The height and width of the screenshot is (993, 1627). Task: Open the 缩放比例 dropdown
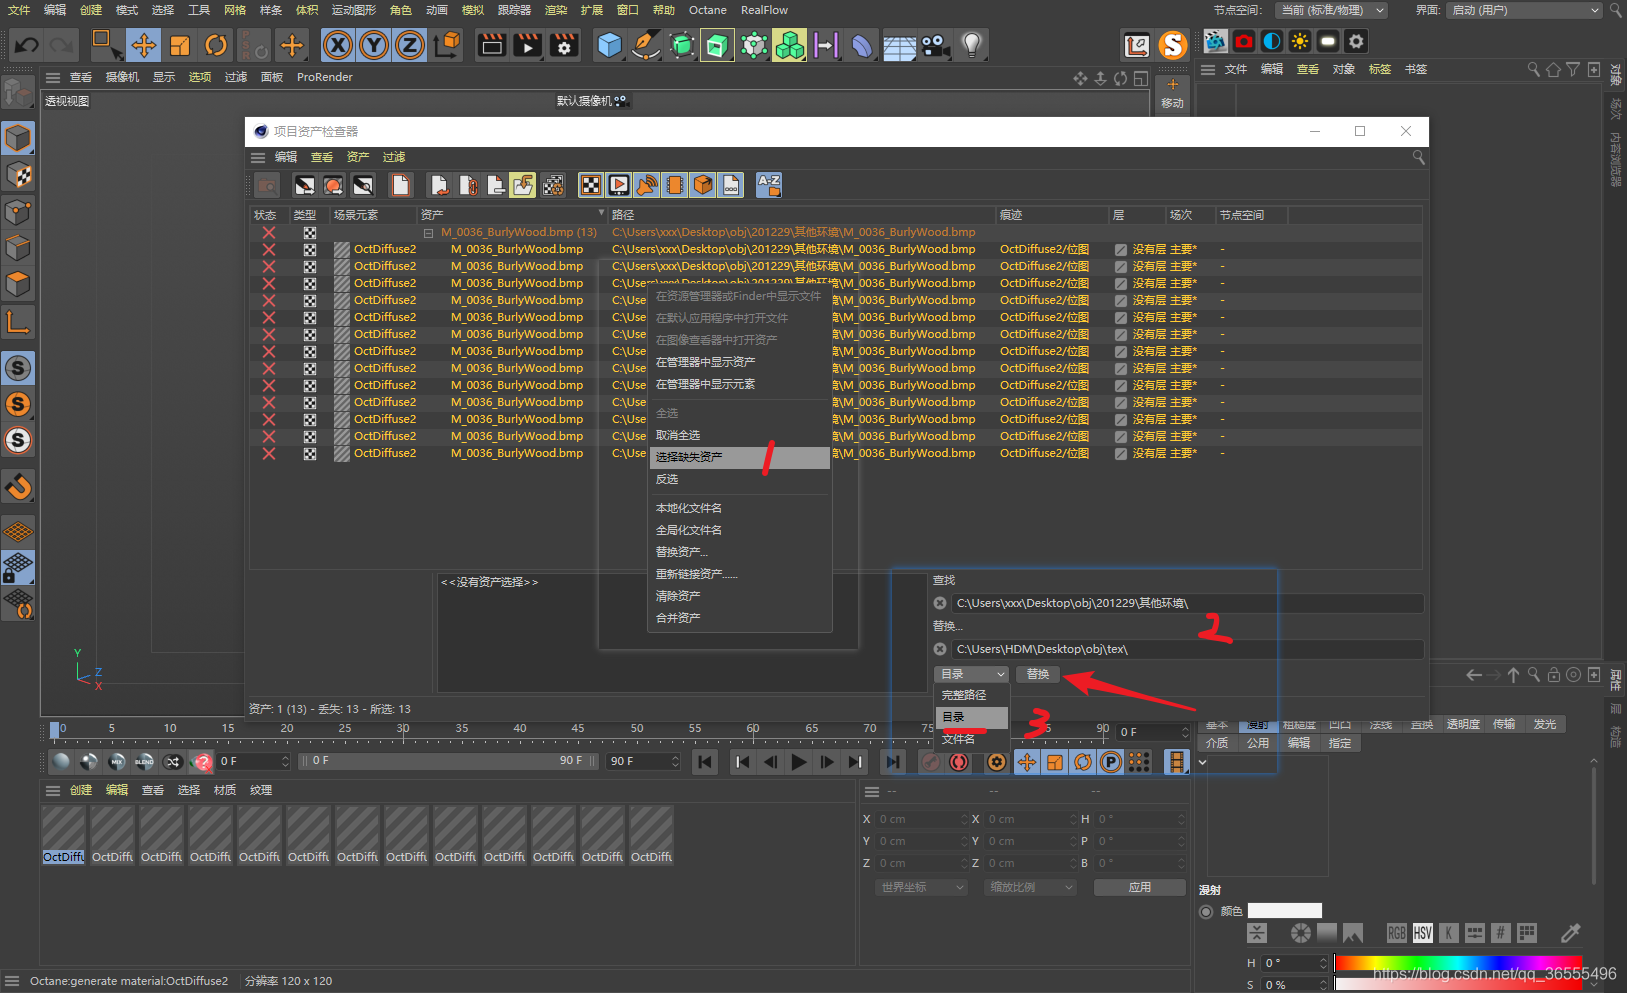coord(1030,887)
